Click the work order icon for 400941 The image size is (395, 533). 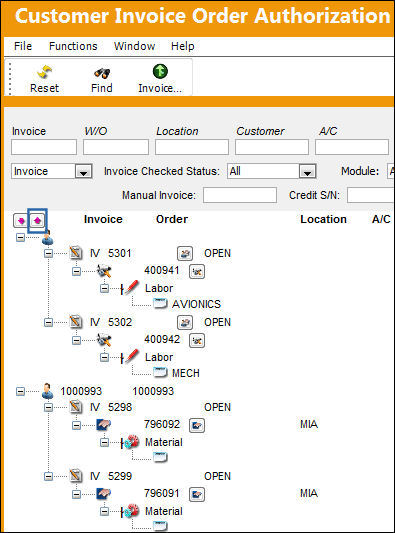104,271
